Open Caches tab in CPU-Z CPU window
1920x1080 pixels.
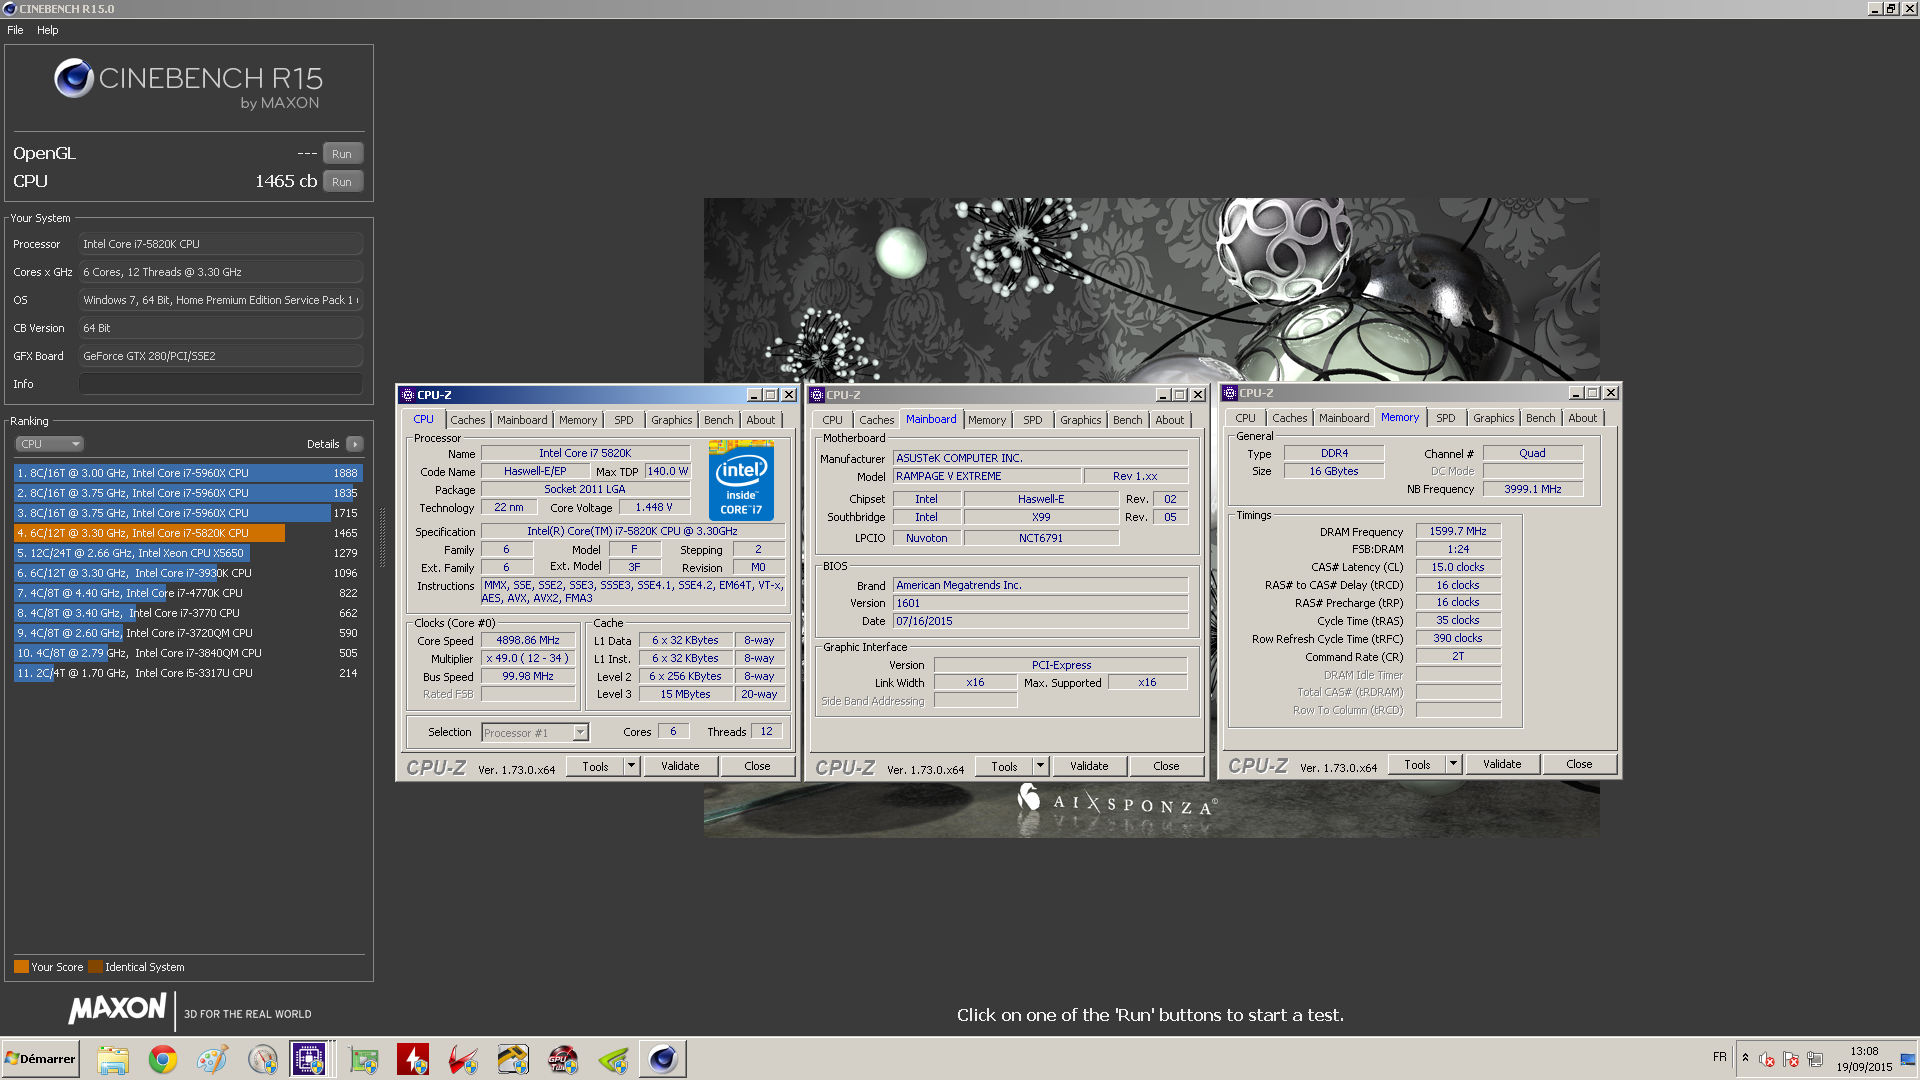[467, 420]
